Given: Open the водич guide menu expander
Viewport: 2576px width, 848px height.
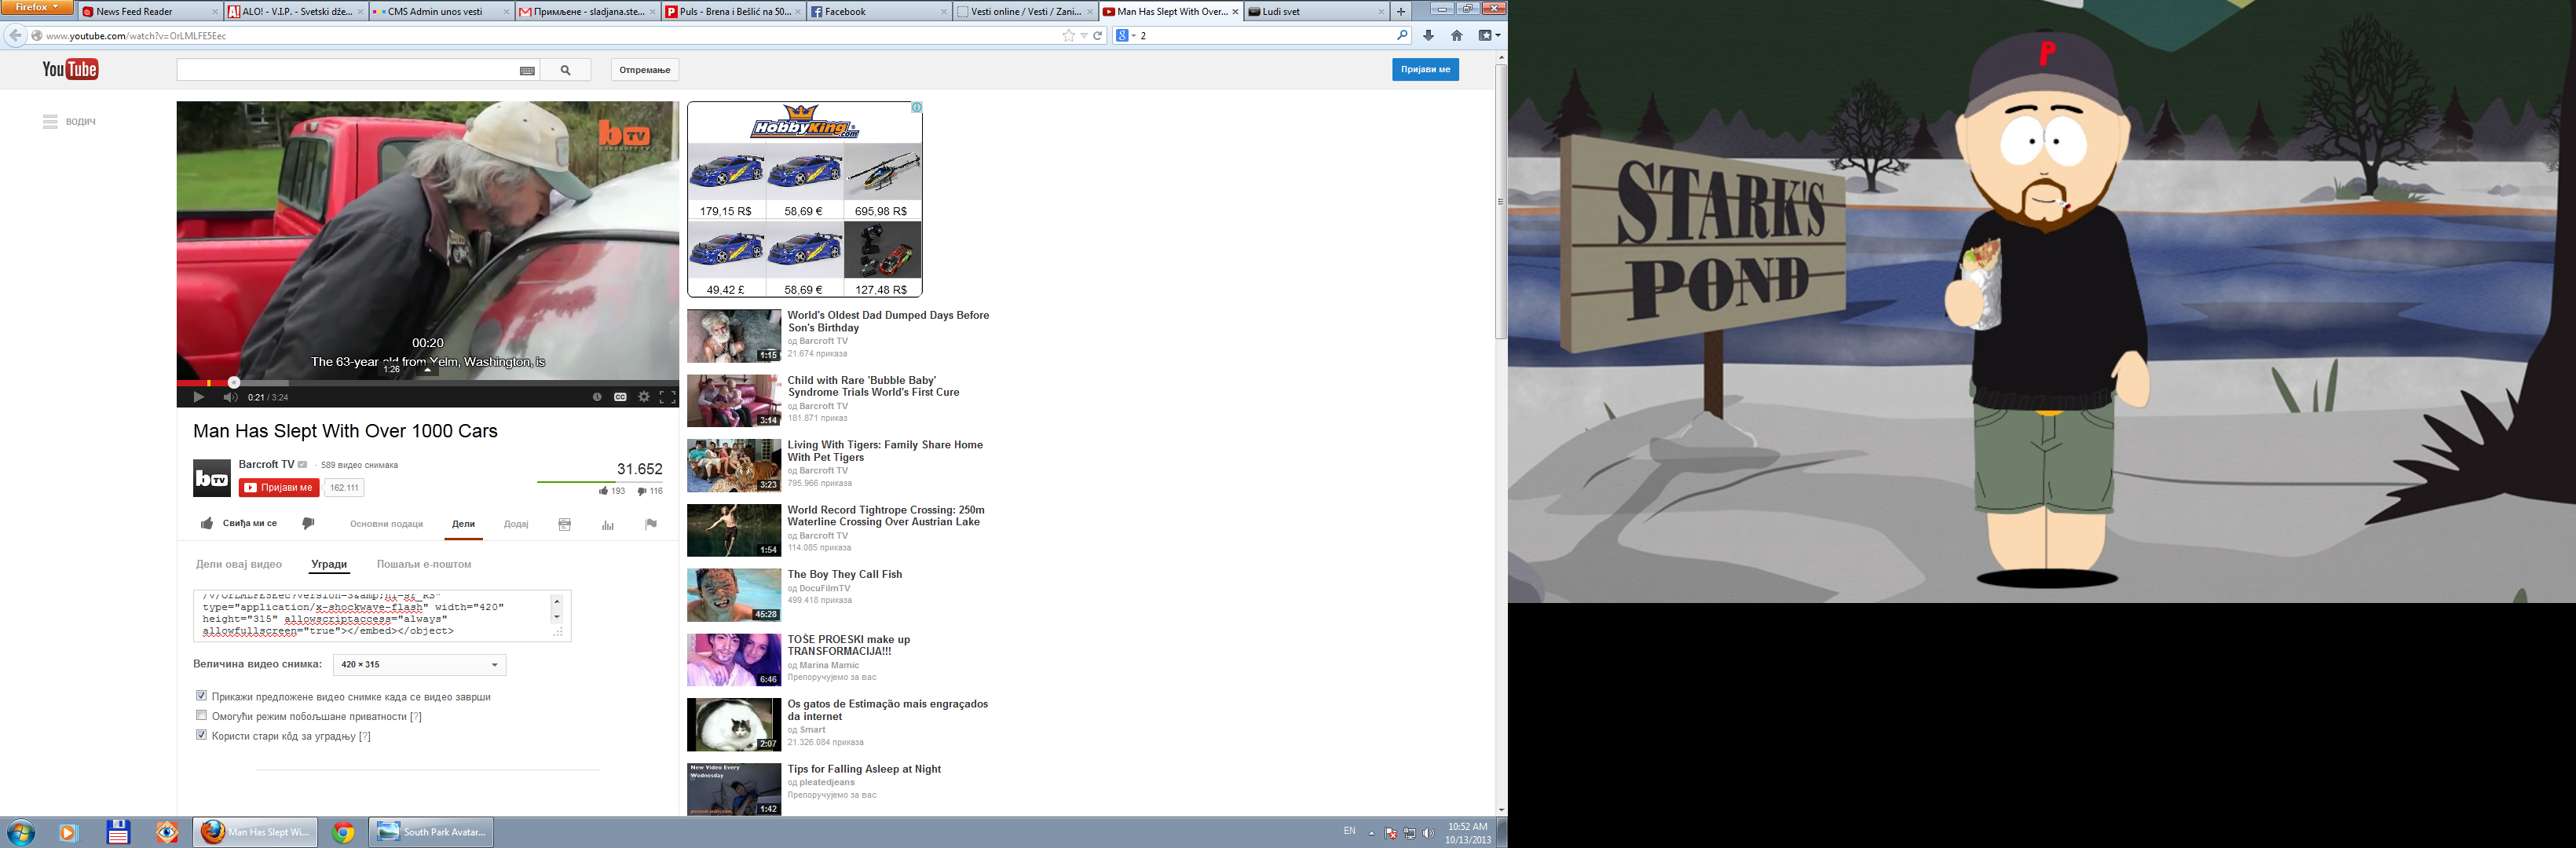Looking at the screenshot, I should tap(50, 121).
